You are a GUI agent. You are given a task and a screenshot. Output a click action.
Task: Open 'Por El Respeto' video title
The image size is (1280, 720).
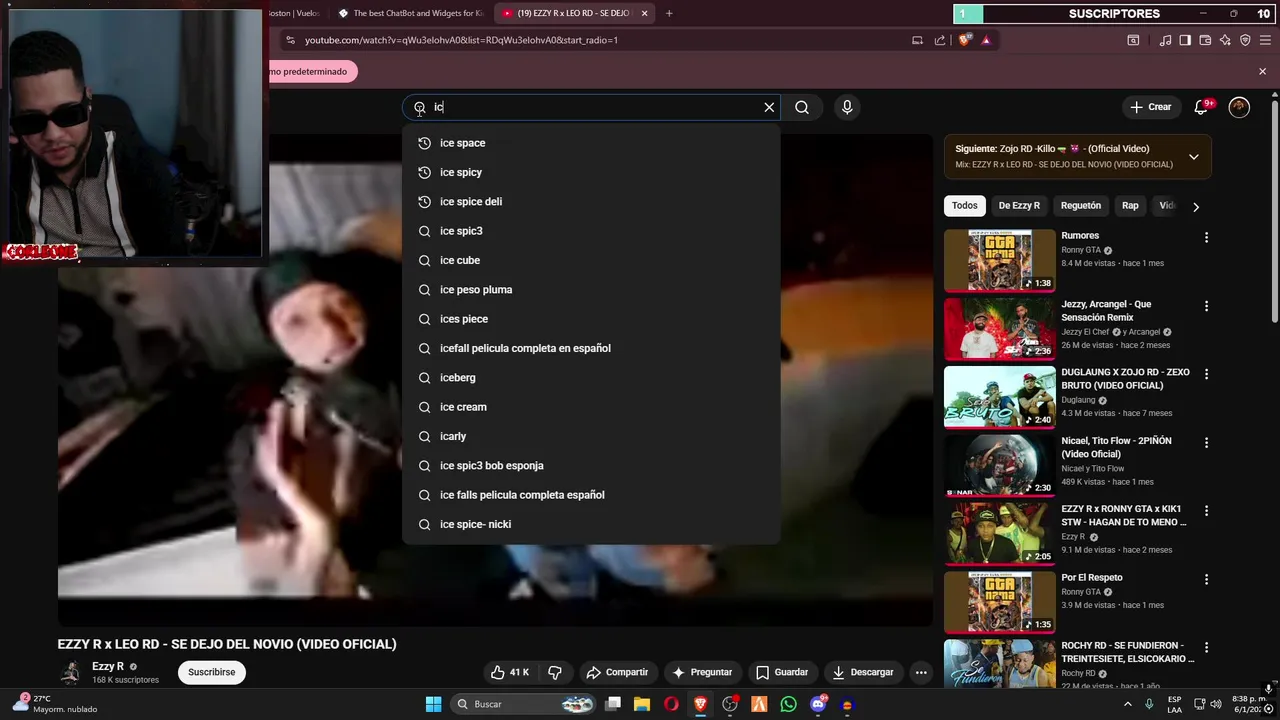[1092, 577]
